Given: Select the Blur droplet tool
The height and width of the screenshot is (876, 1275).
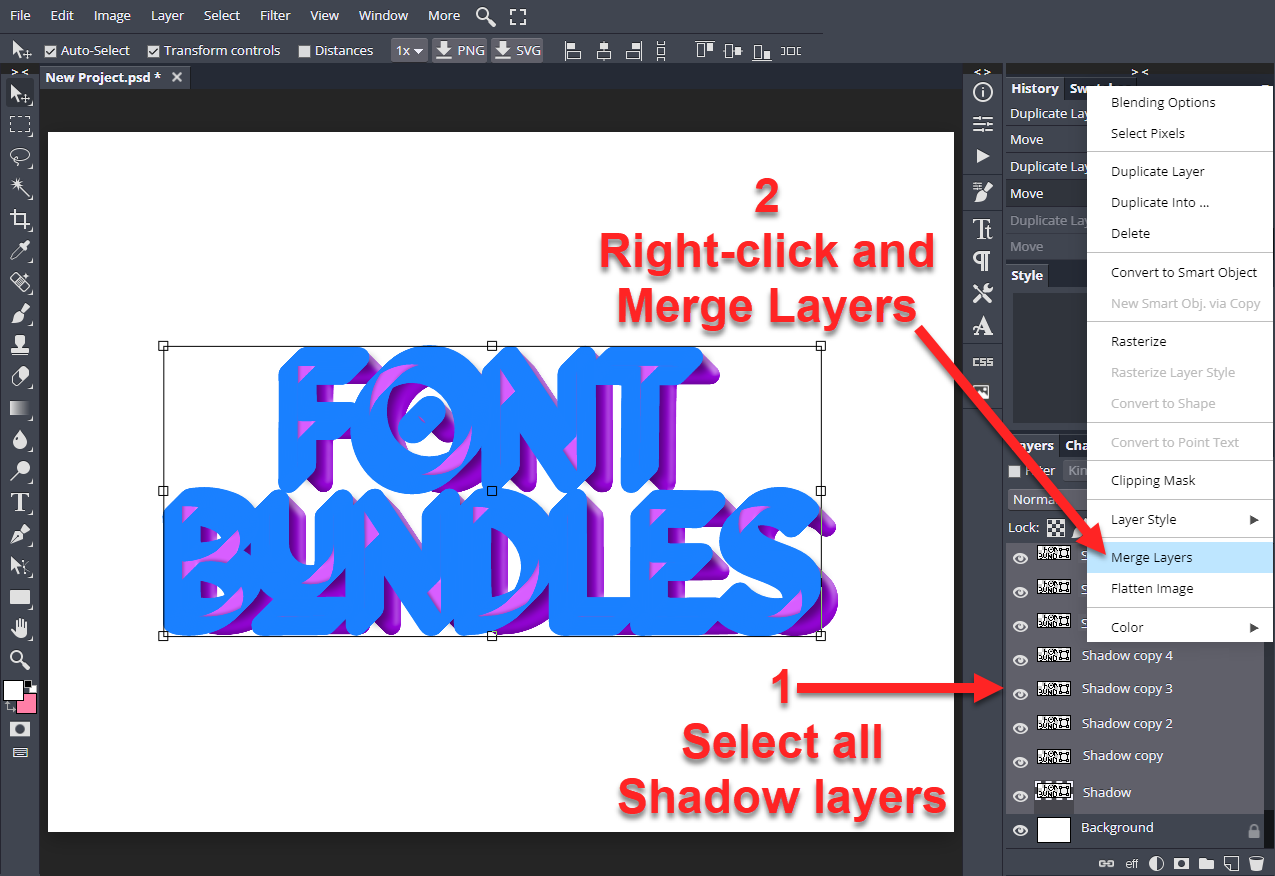Looking at the screenshot, I should 20,440.
